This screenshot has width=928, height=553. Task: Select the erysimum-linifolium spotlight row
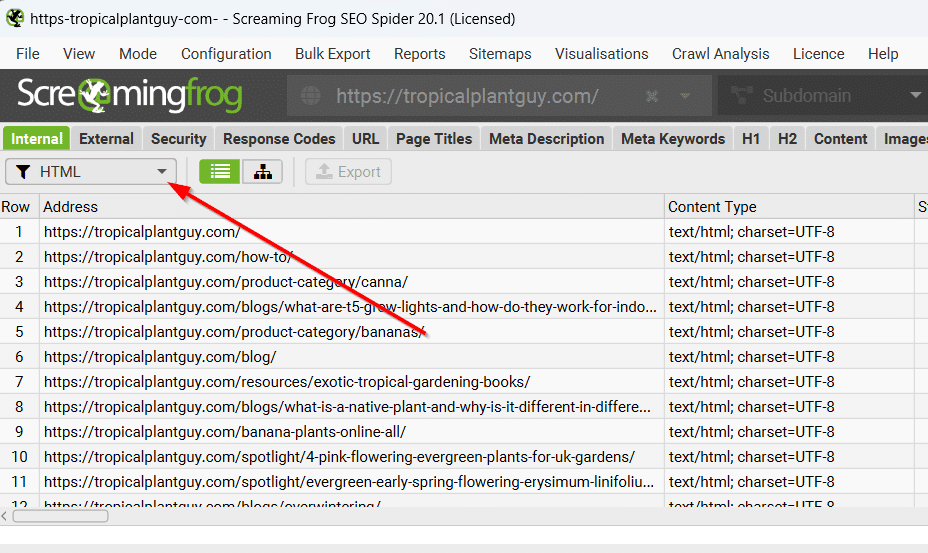click(352, 482)
